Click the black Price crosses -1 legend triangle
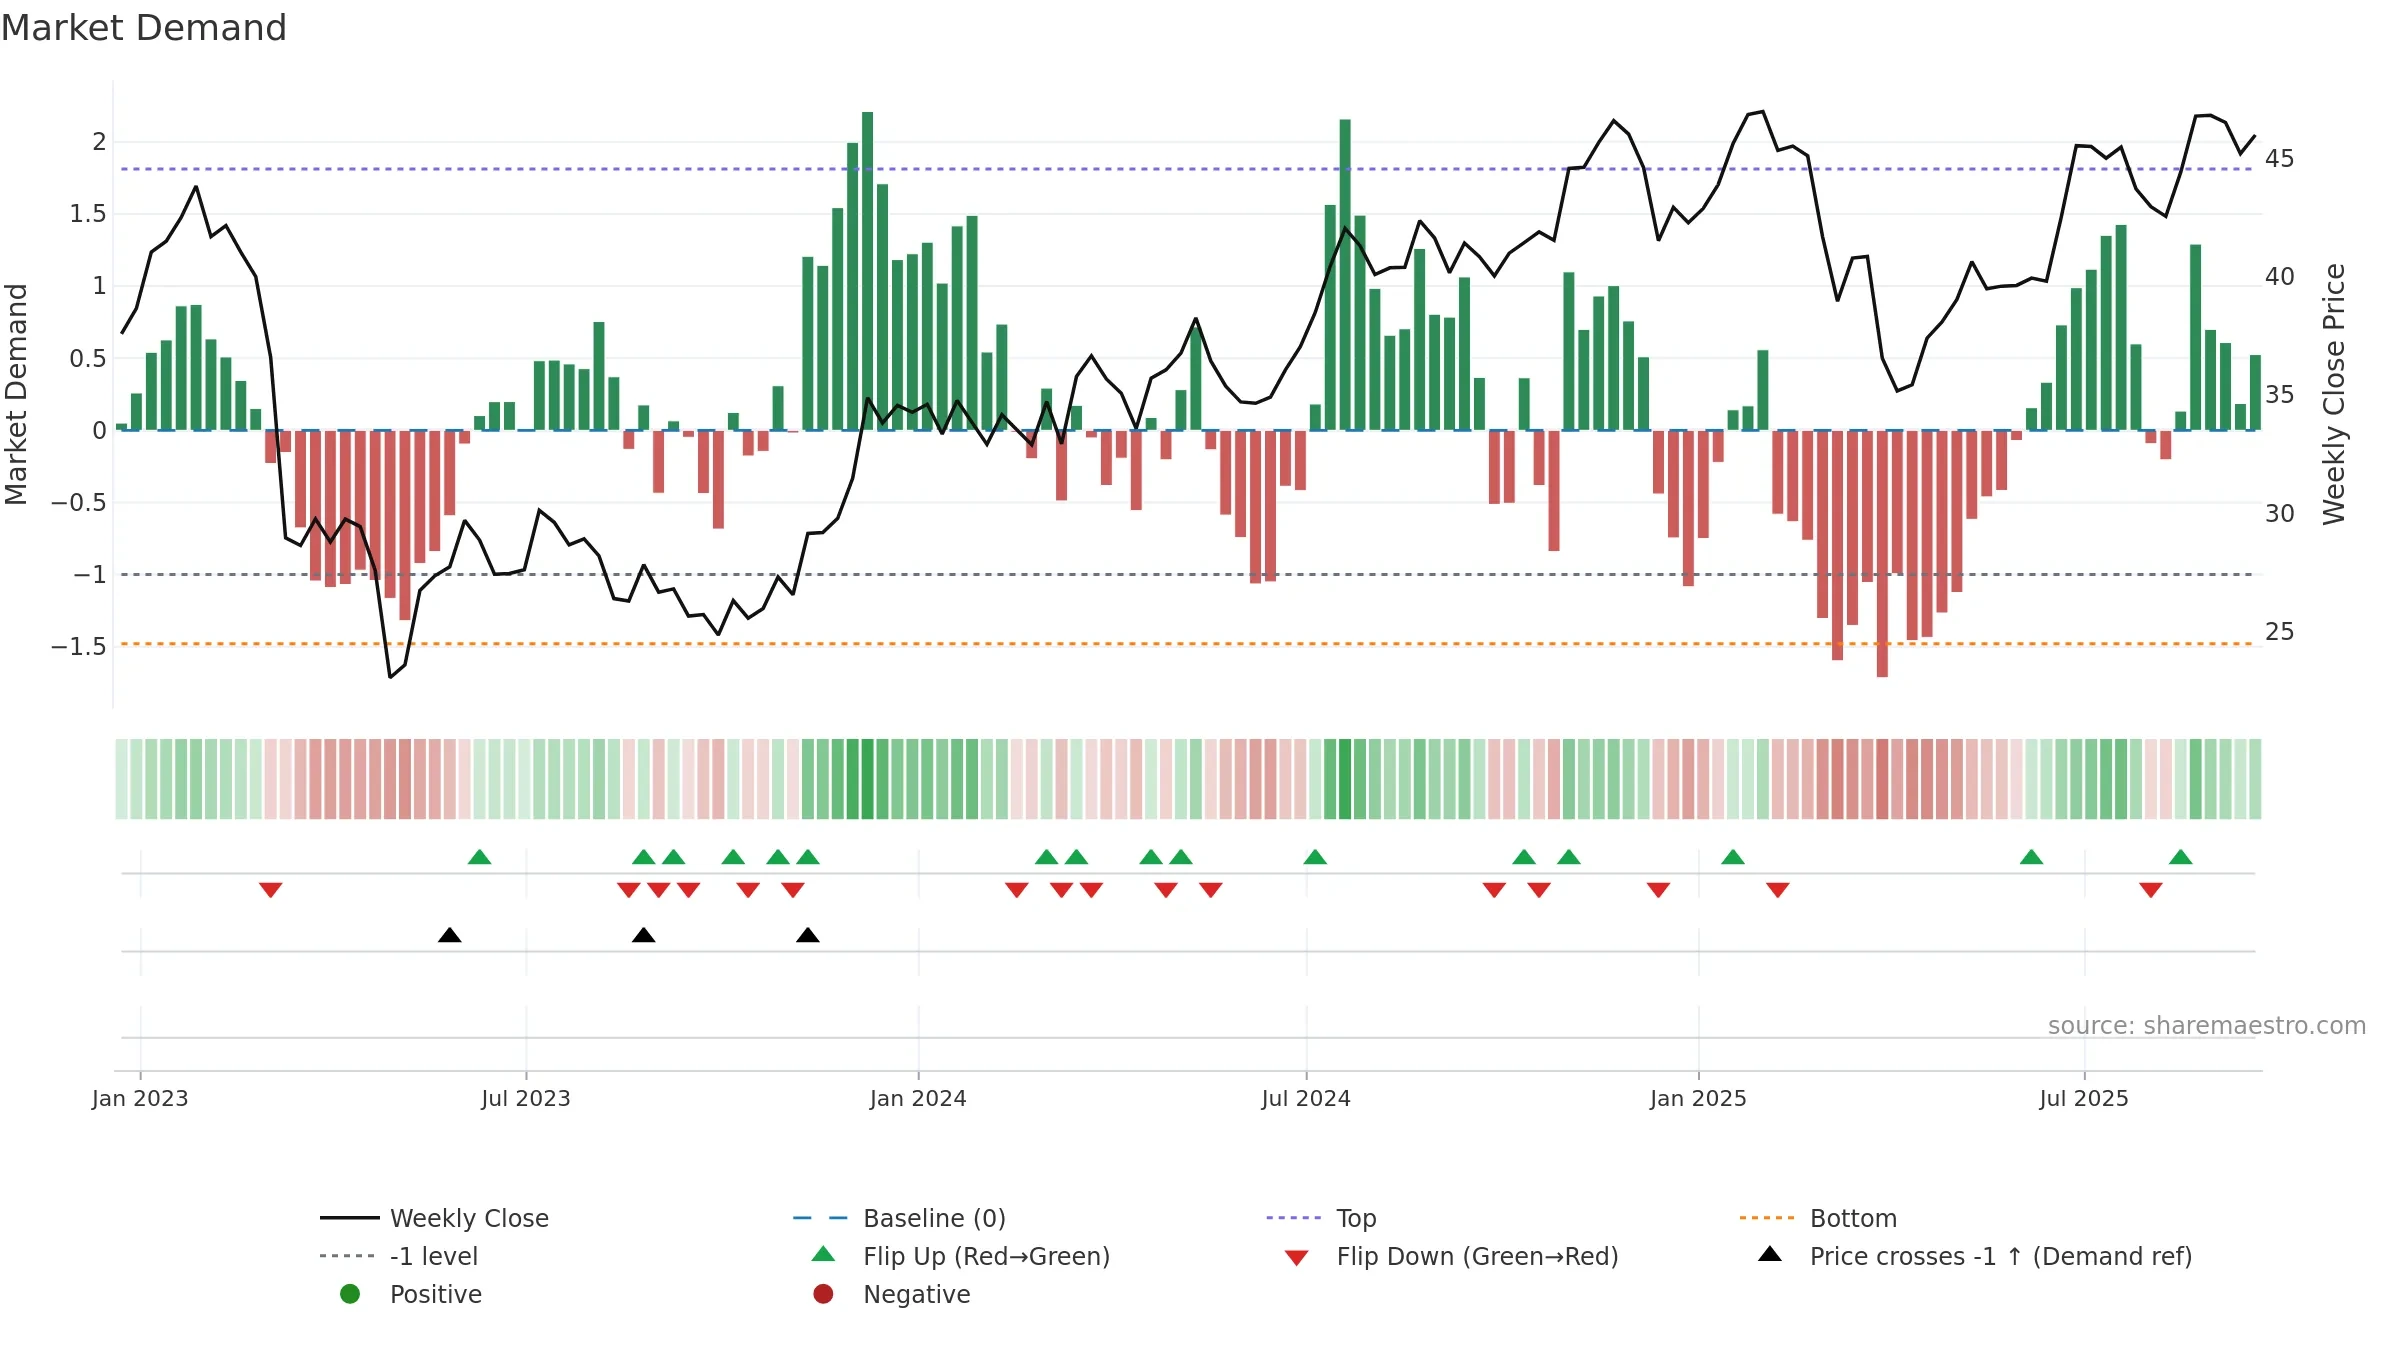This screenshot has height=1350, width=2400. [x=1770, y=1254]
